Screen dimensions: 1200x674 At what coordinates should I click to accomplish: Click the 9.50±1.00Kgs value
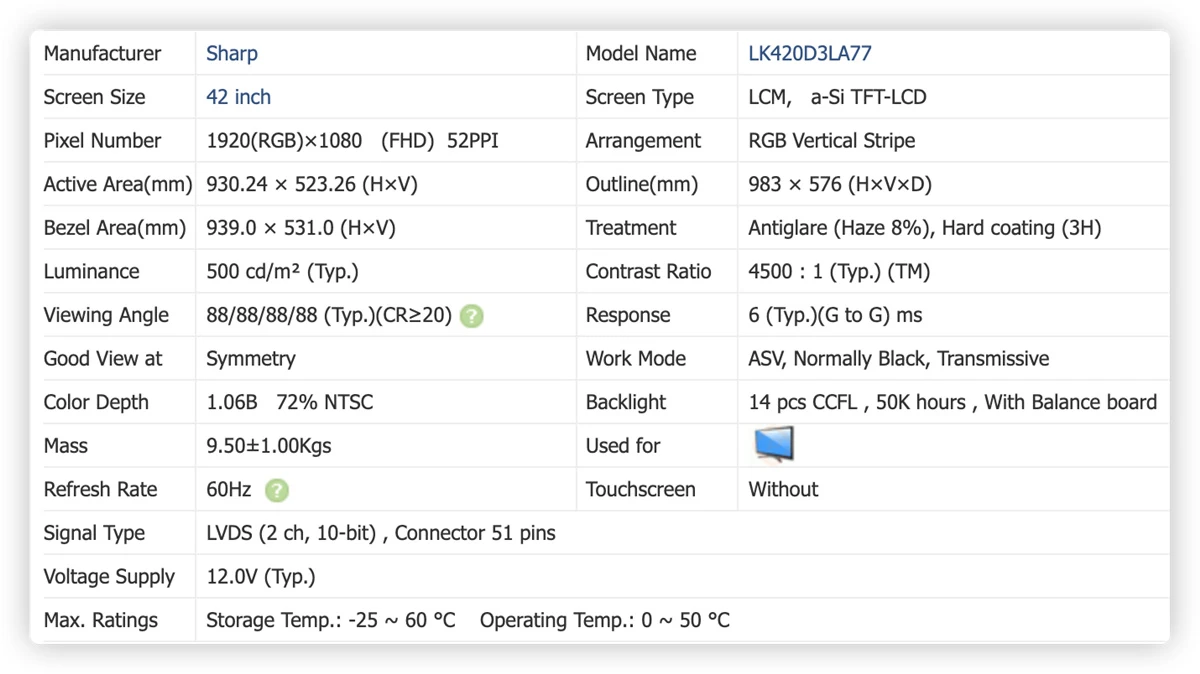pos(269,446)
